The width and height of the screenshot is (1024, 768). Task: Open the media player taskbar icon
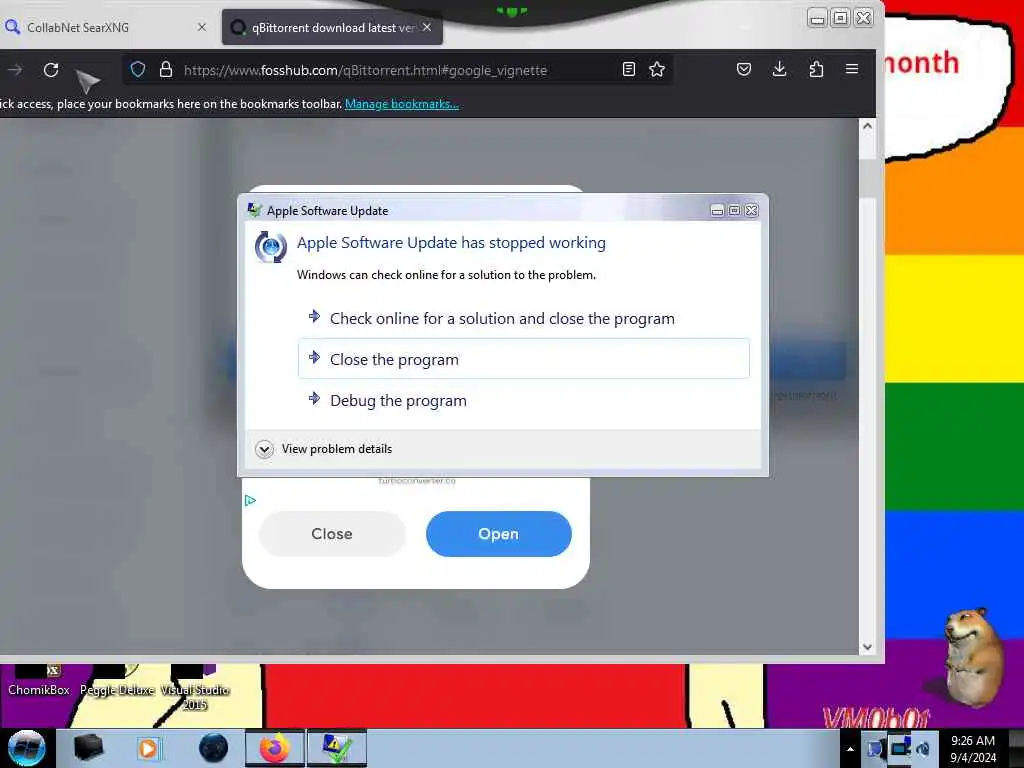click(x=148, y=748)
